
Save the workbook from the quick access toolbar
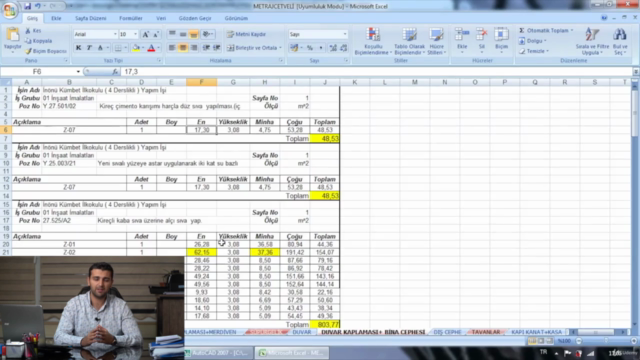pos(27,6)
